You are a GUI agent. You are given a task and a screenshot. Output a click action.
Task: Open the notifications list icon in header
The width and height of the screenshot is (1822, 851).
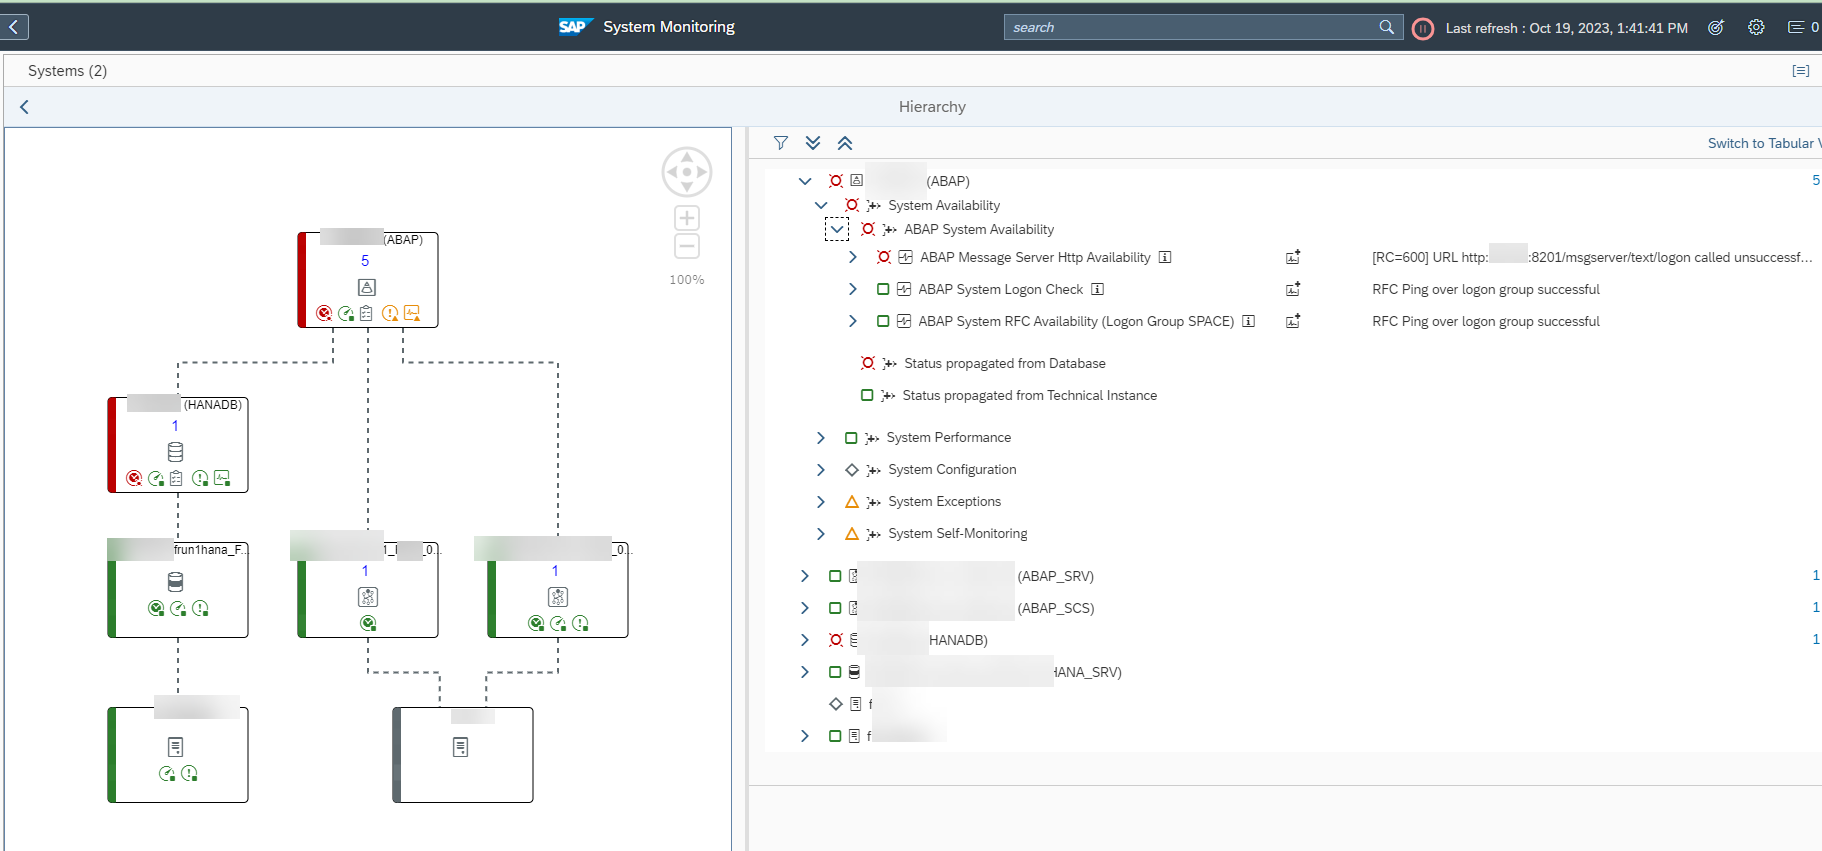1796,27
